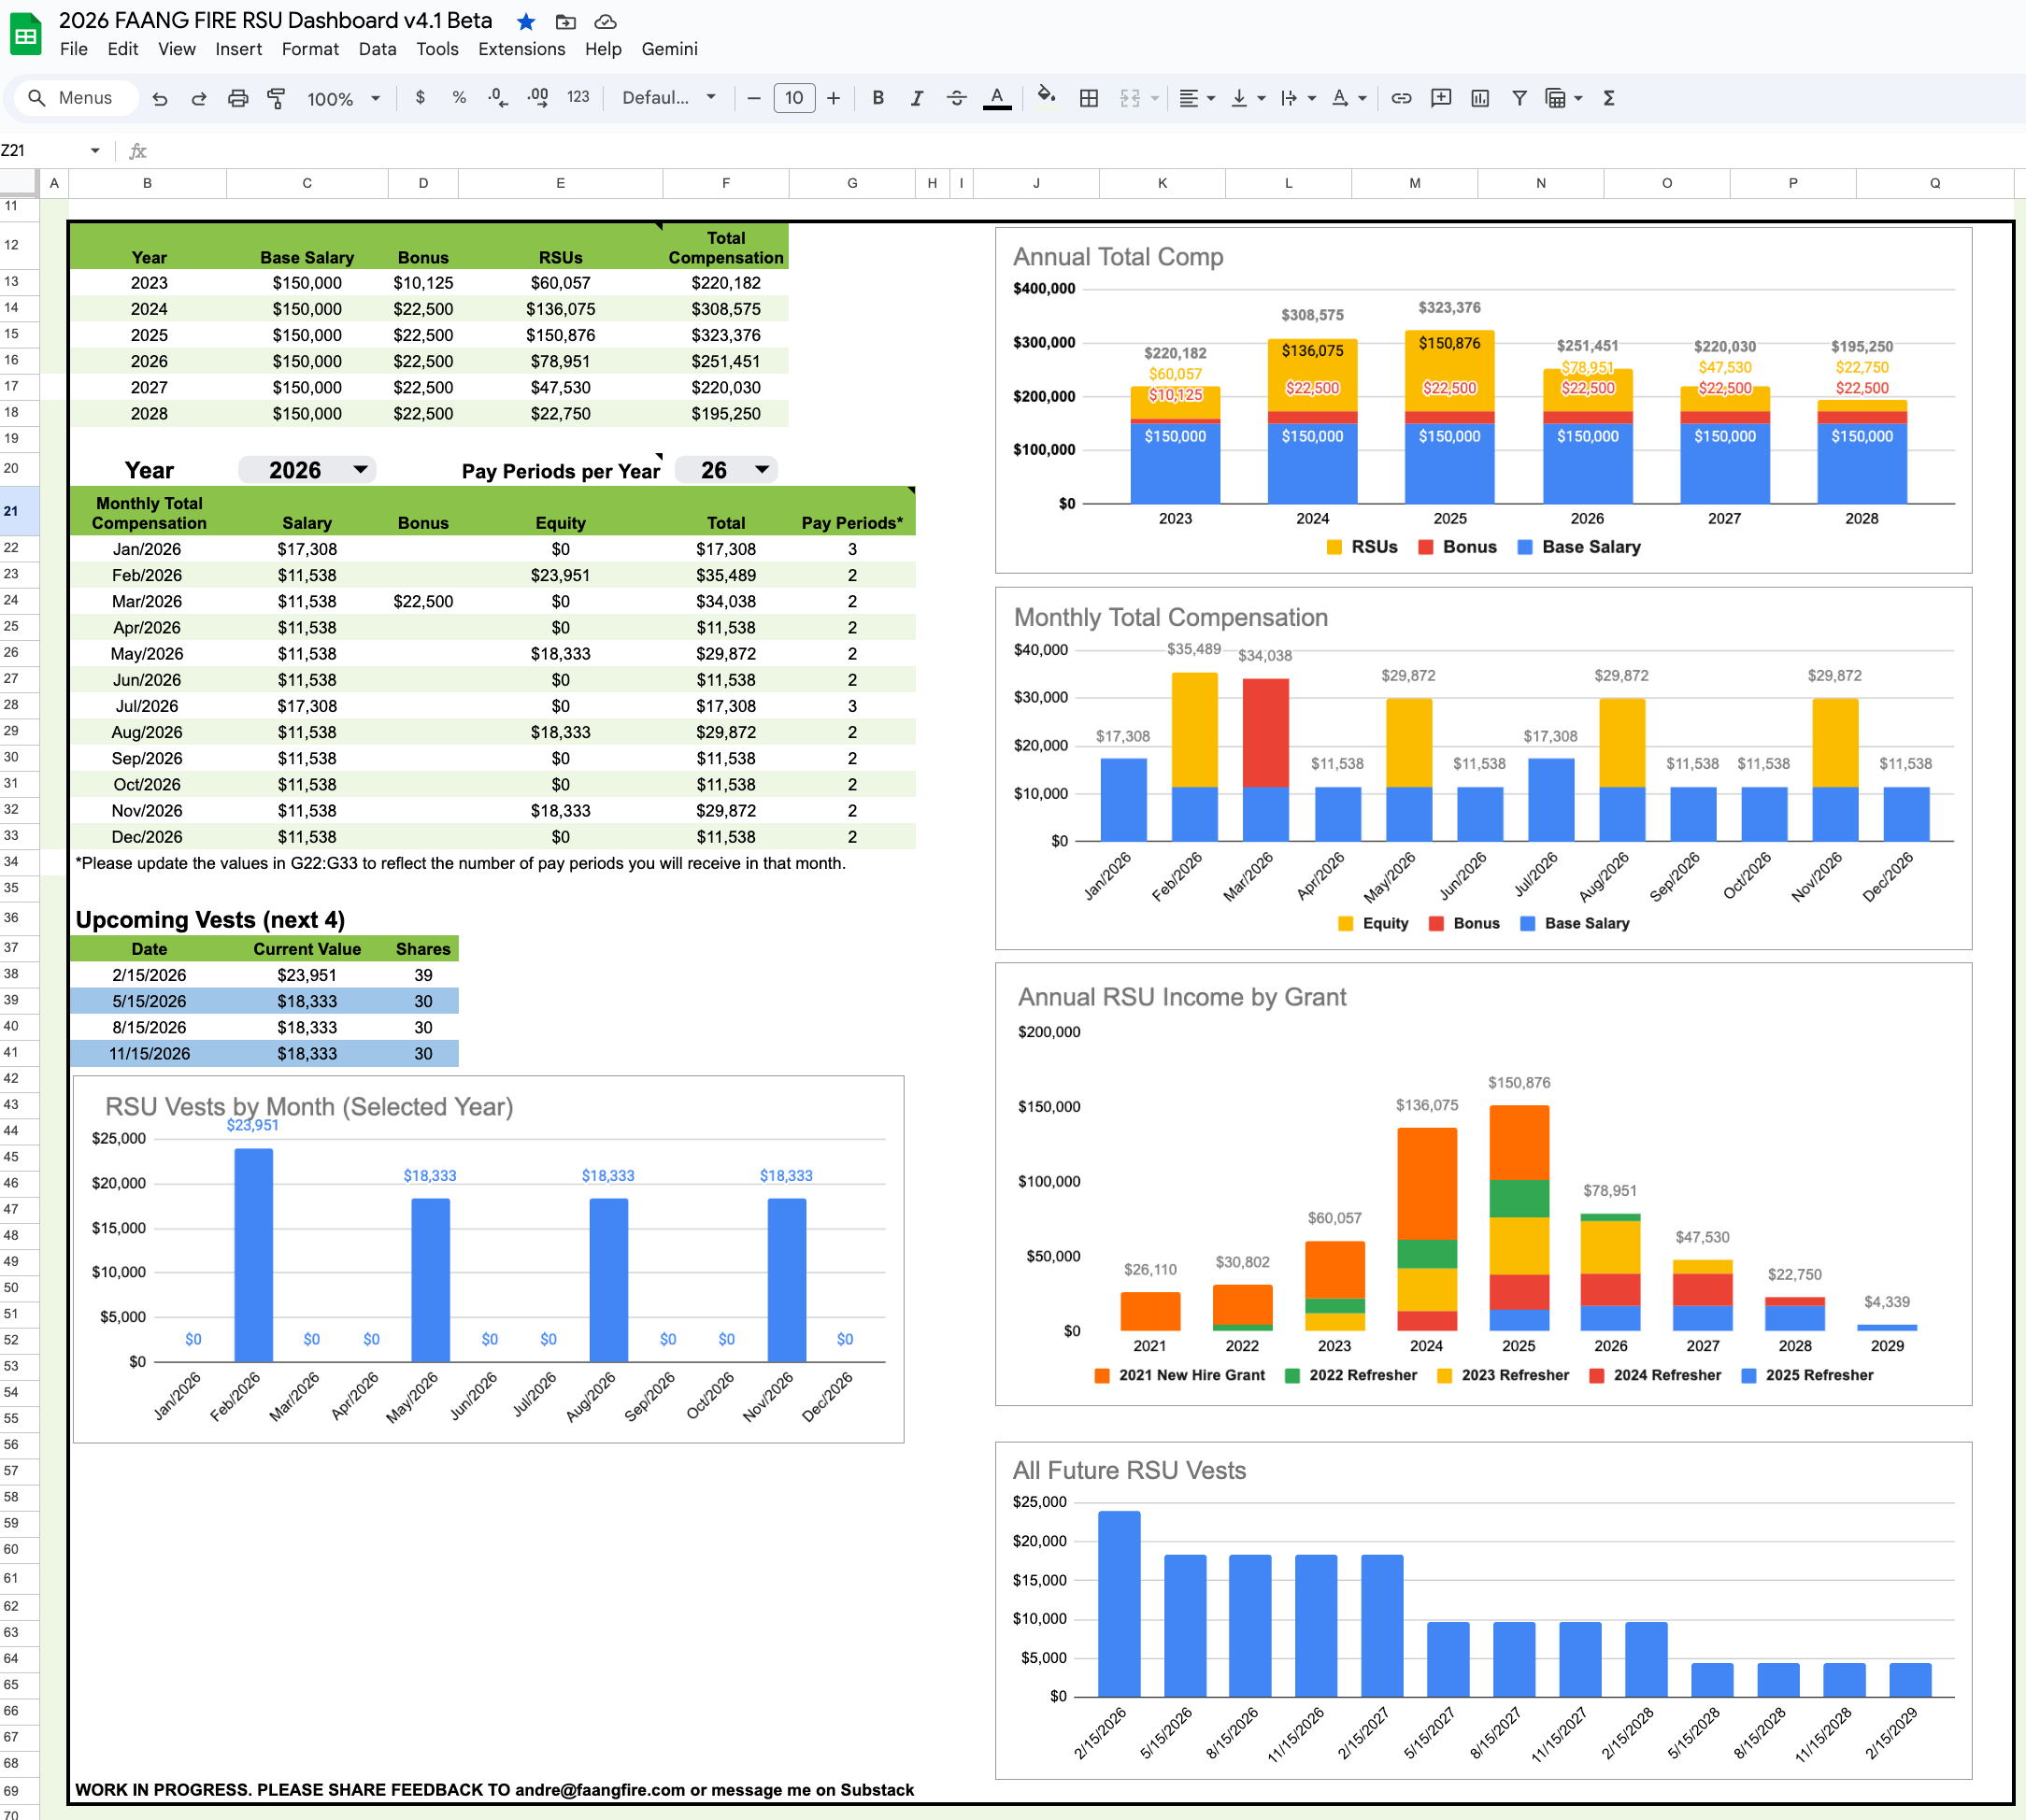
Task: Click the Functions sigma icon
Action: [x=1609, y=98]
